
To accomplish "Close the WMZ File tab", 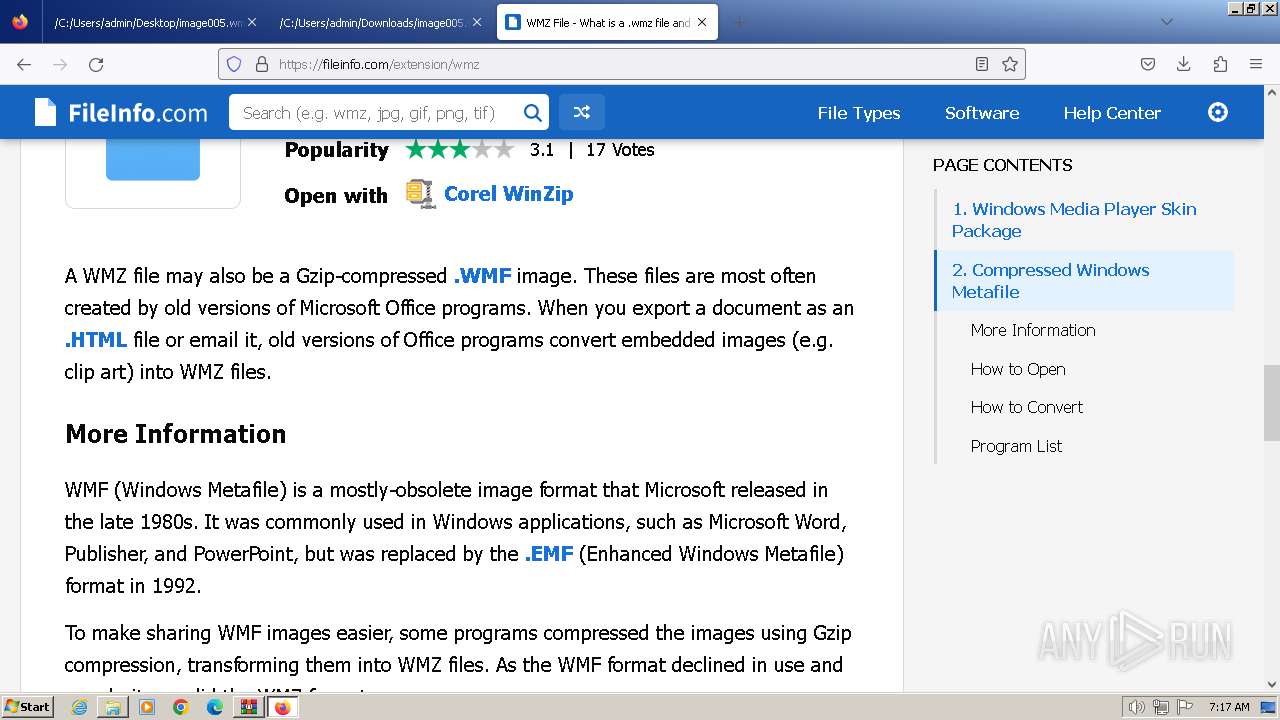I will click(702, 22).
